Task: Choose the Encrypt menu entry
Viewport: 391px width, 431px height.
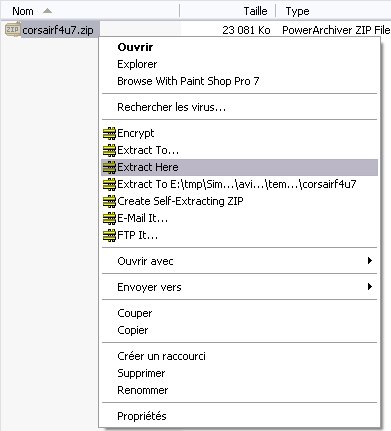Action: click(x=240, y=133)
